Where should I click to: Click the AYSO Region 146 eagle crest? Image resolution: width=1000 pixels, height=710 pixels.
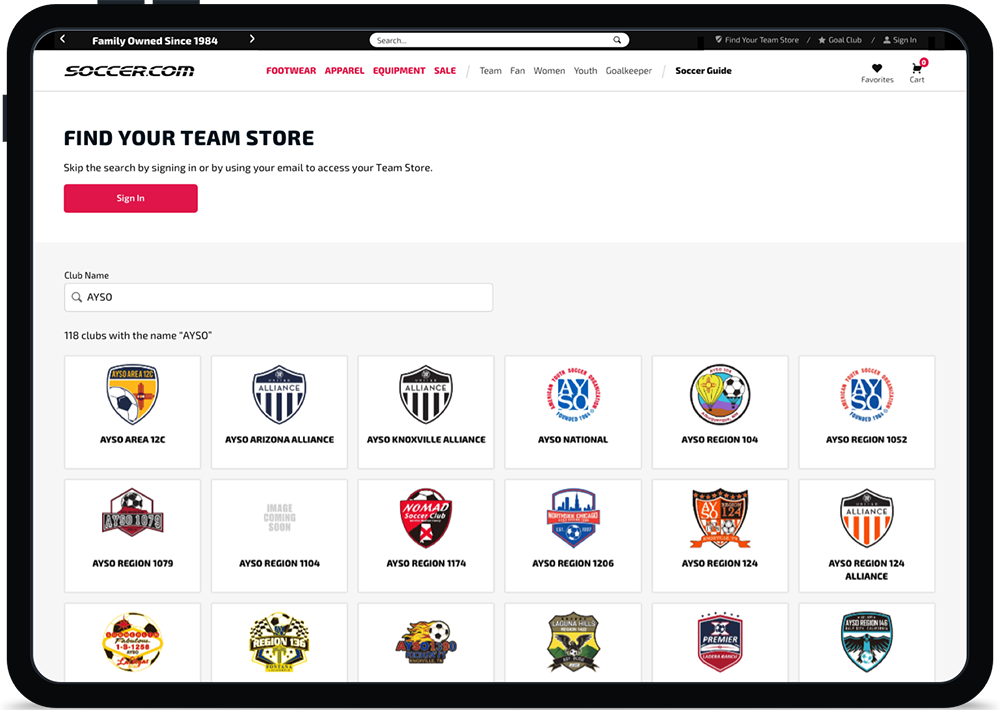[x=867, y=642]
